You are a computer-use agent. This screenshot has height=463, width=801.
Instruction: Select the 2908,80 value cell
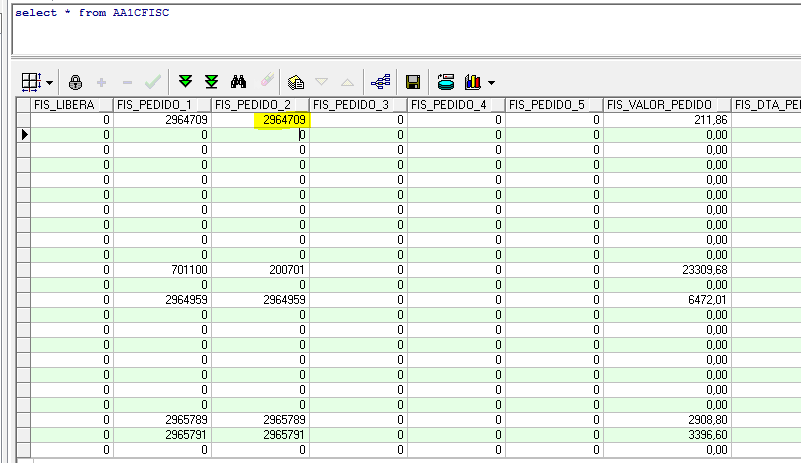tap(667, 420)
